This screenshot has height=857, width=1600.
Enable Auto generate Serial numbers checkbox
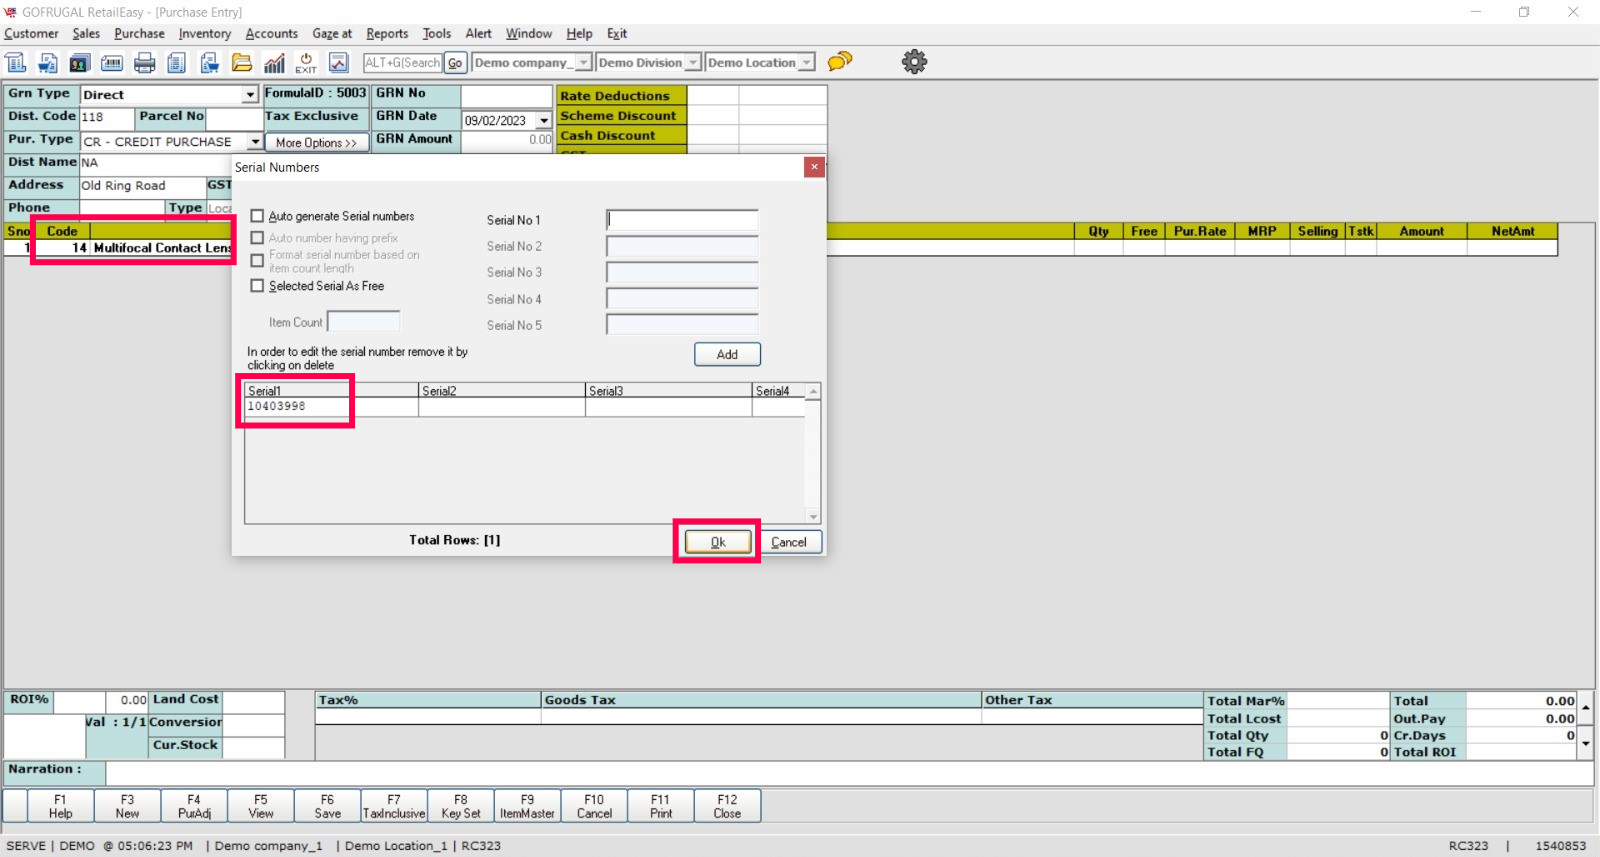[x=257, y=216]
